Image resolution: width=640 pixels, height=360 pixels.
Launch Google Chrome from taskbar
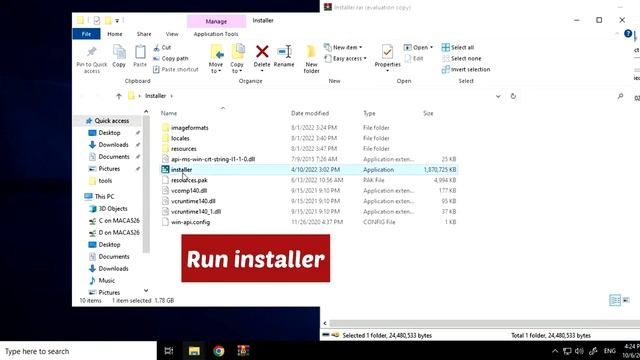coord(219,351)
